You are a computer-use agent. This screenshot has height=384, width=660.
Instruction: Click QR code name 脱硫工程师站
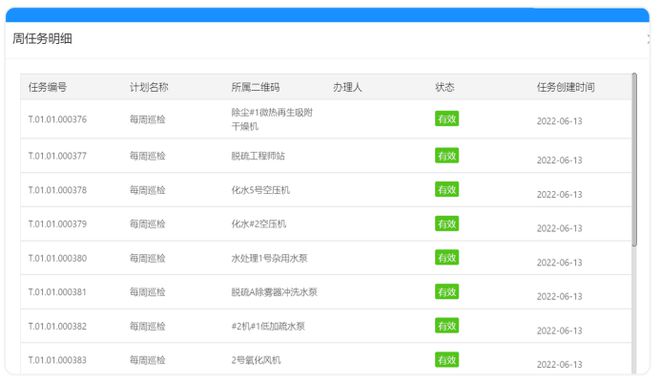258,156
